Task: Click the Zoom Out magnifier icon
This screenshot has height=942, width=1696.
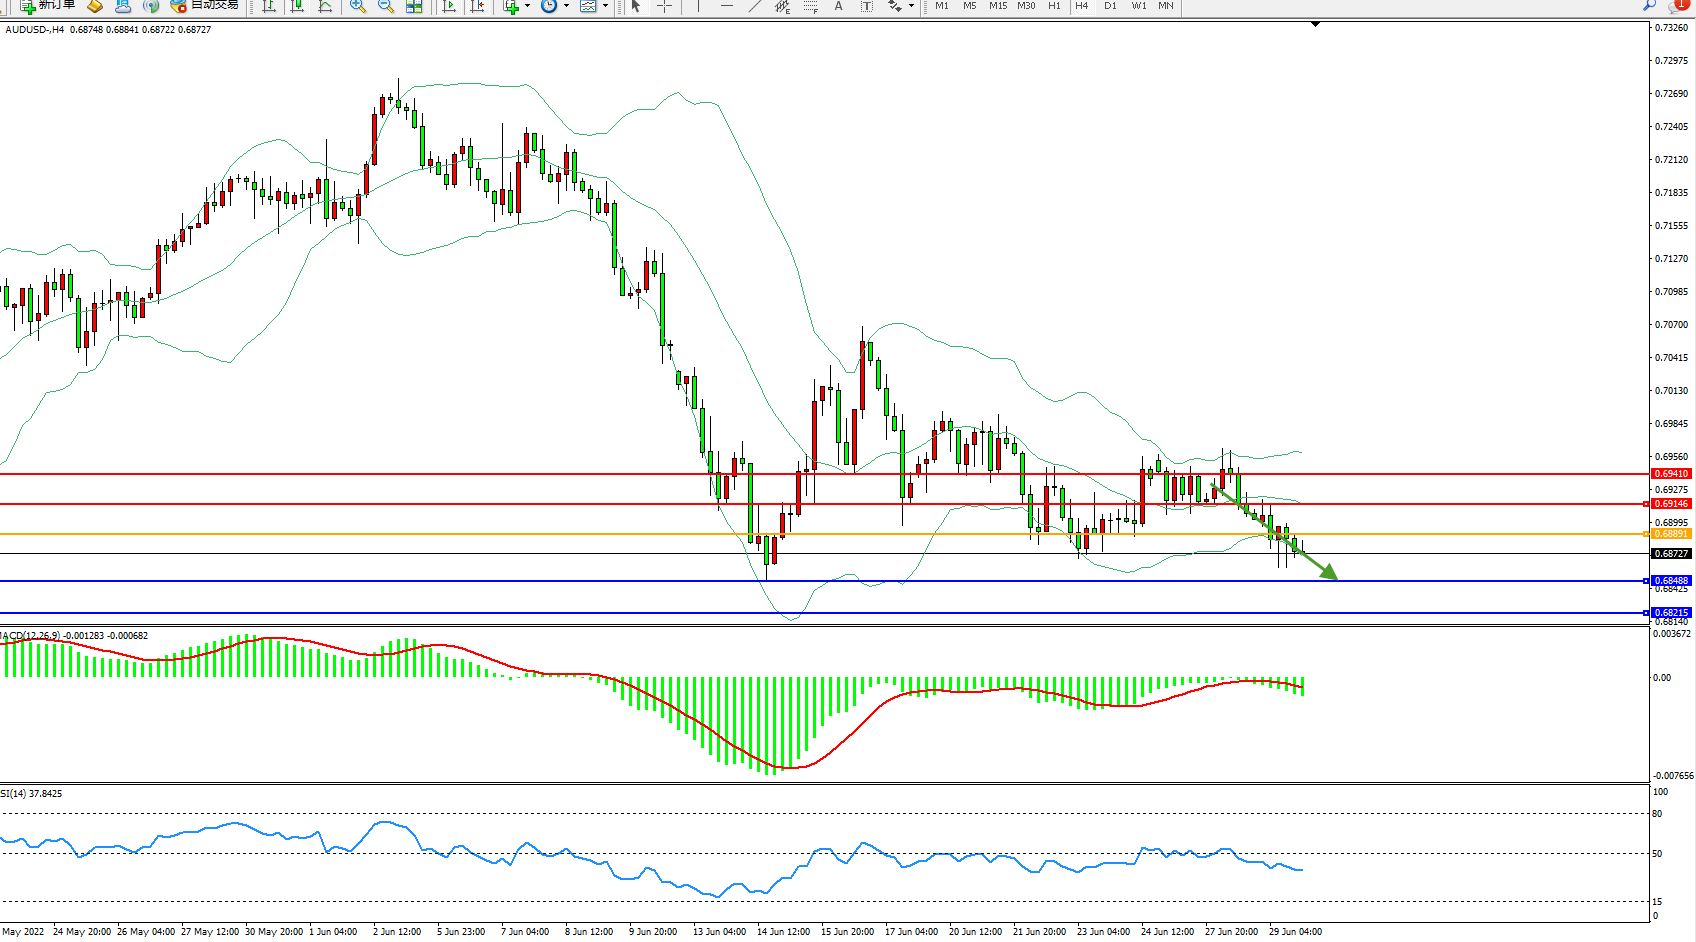Action: coord(385,6)
